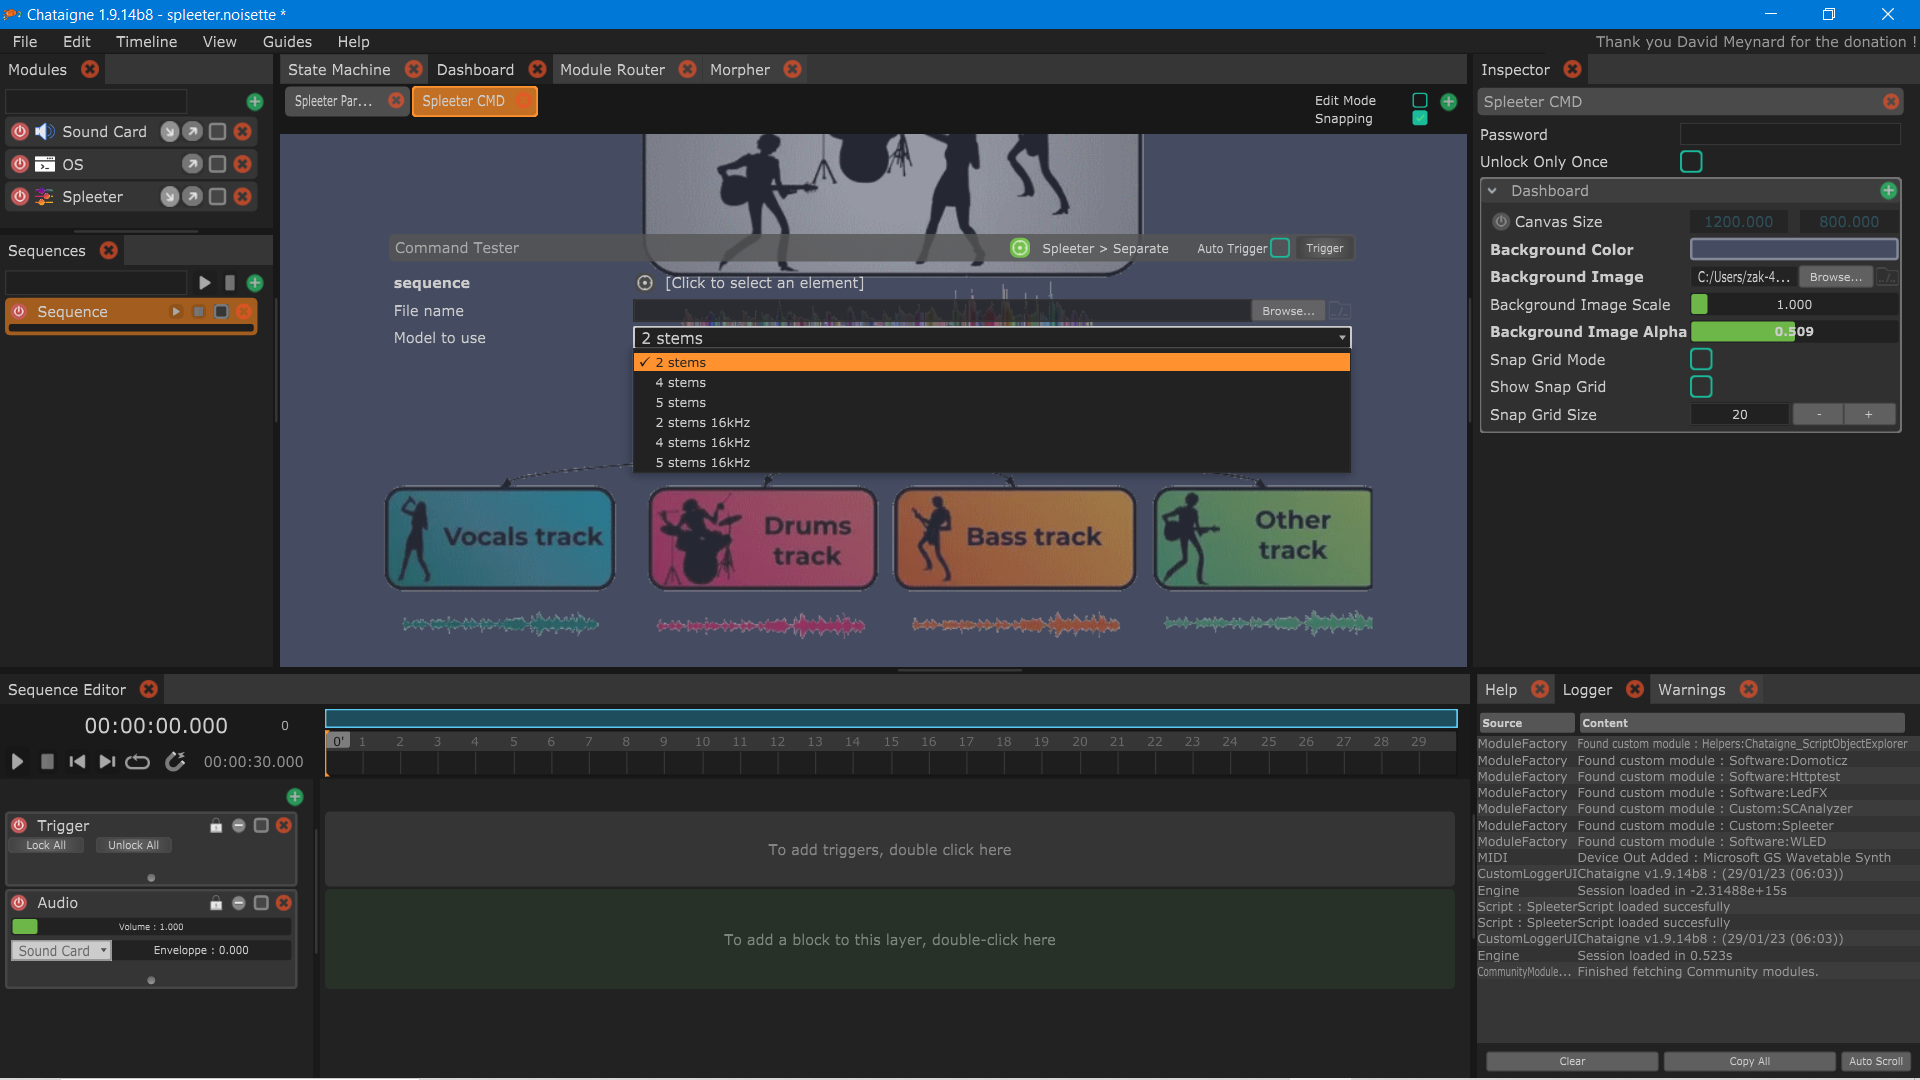Image resolution: width=1920 pixels, height=1080 pixels.
Task: Toggle the loop playback icon
Action: click(x=137, y=762)
